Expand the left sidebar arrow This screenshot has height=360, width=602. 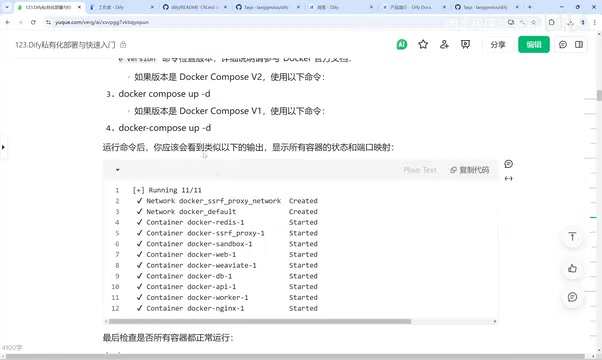pyautogui.click(x=3, y=147)
